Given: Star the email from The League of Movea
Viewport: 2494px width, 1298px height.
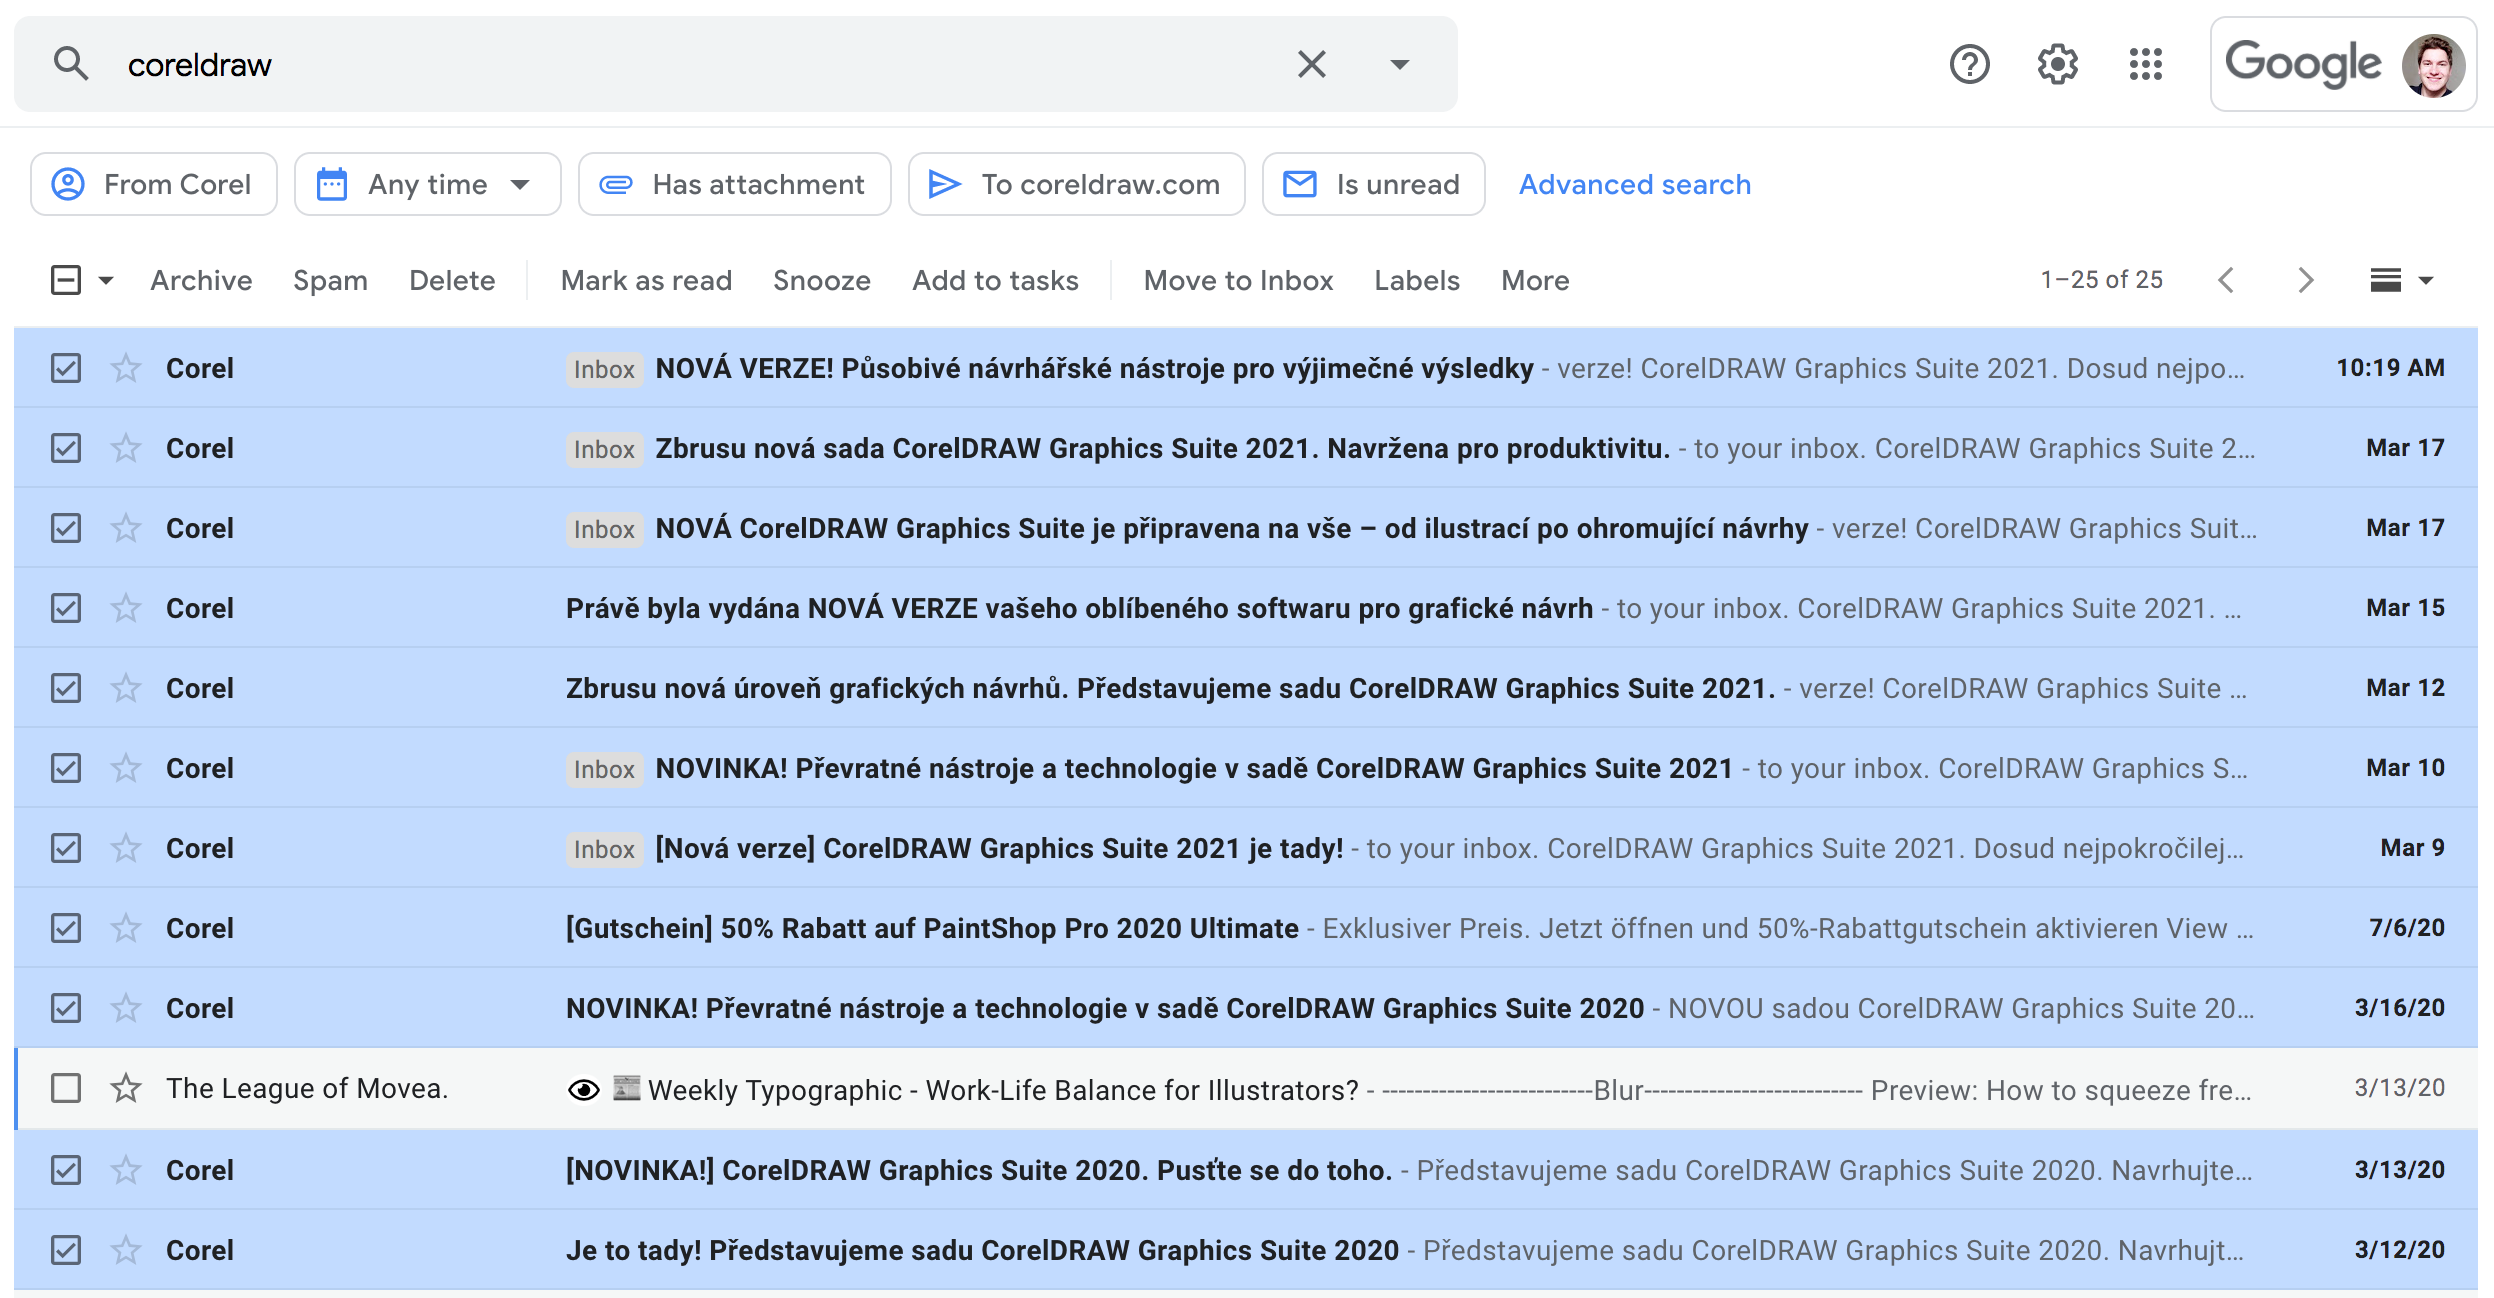Looking at the screenshot, I should point(126,1089).
